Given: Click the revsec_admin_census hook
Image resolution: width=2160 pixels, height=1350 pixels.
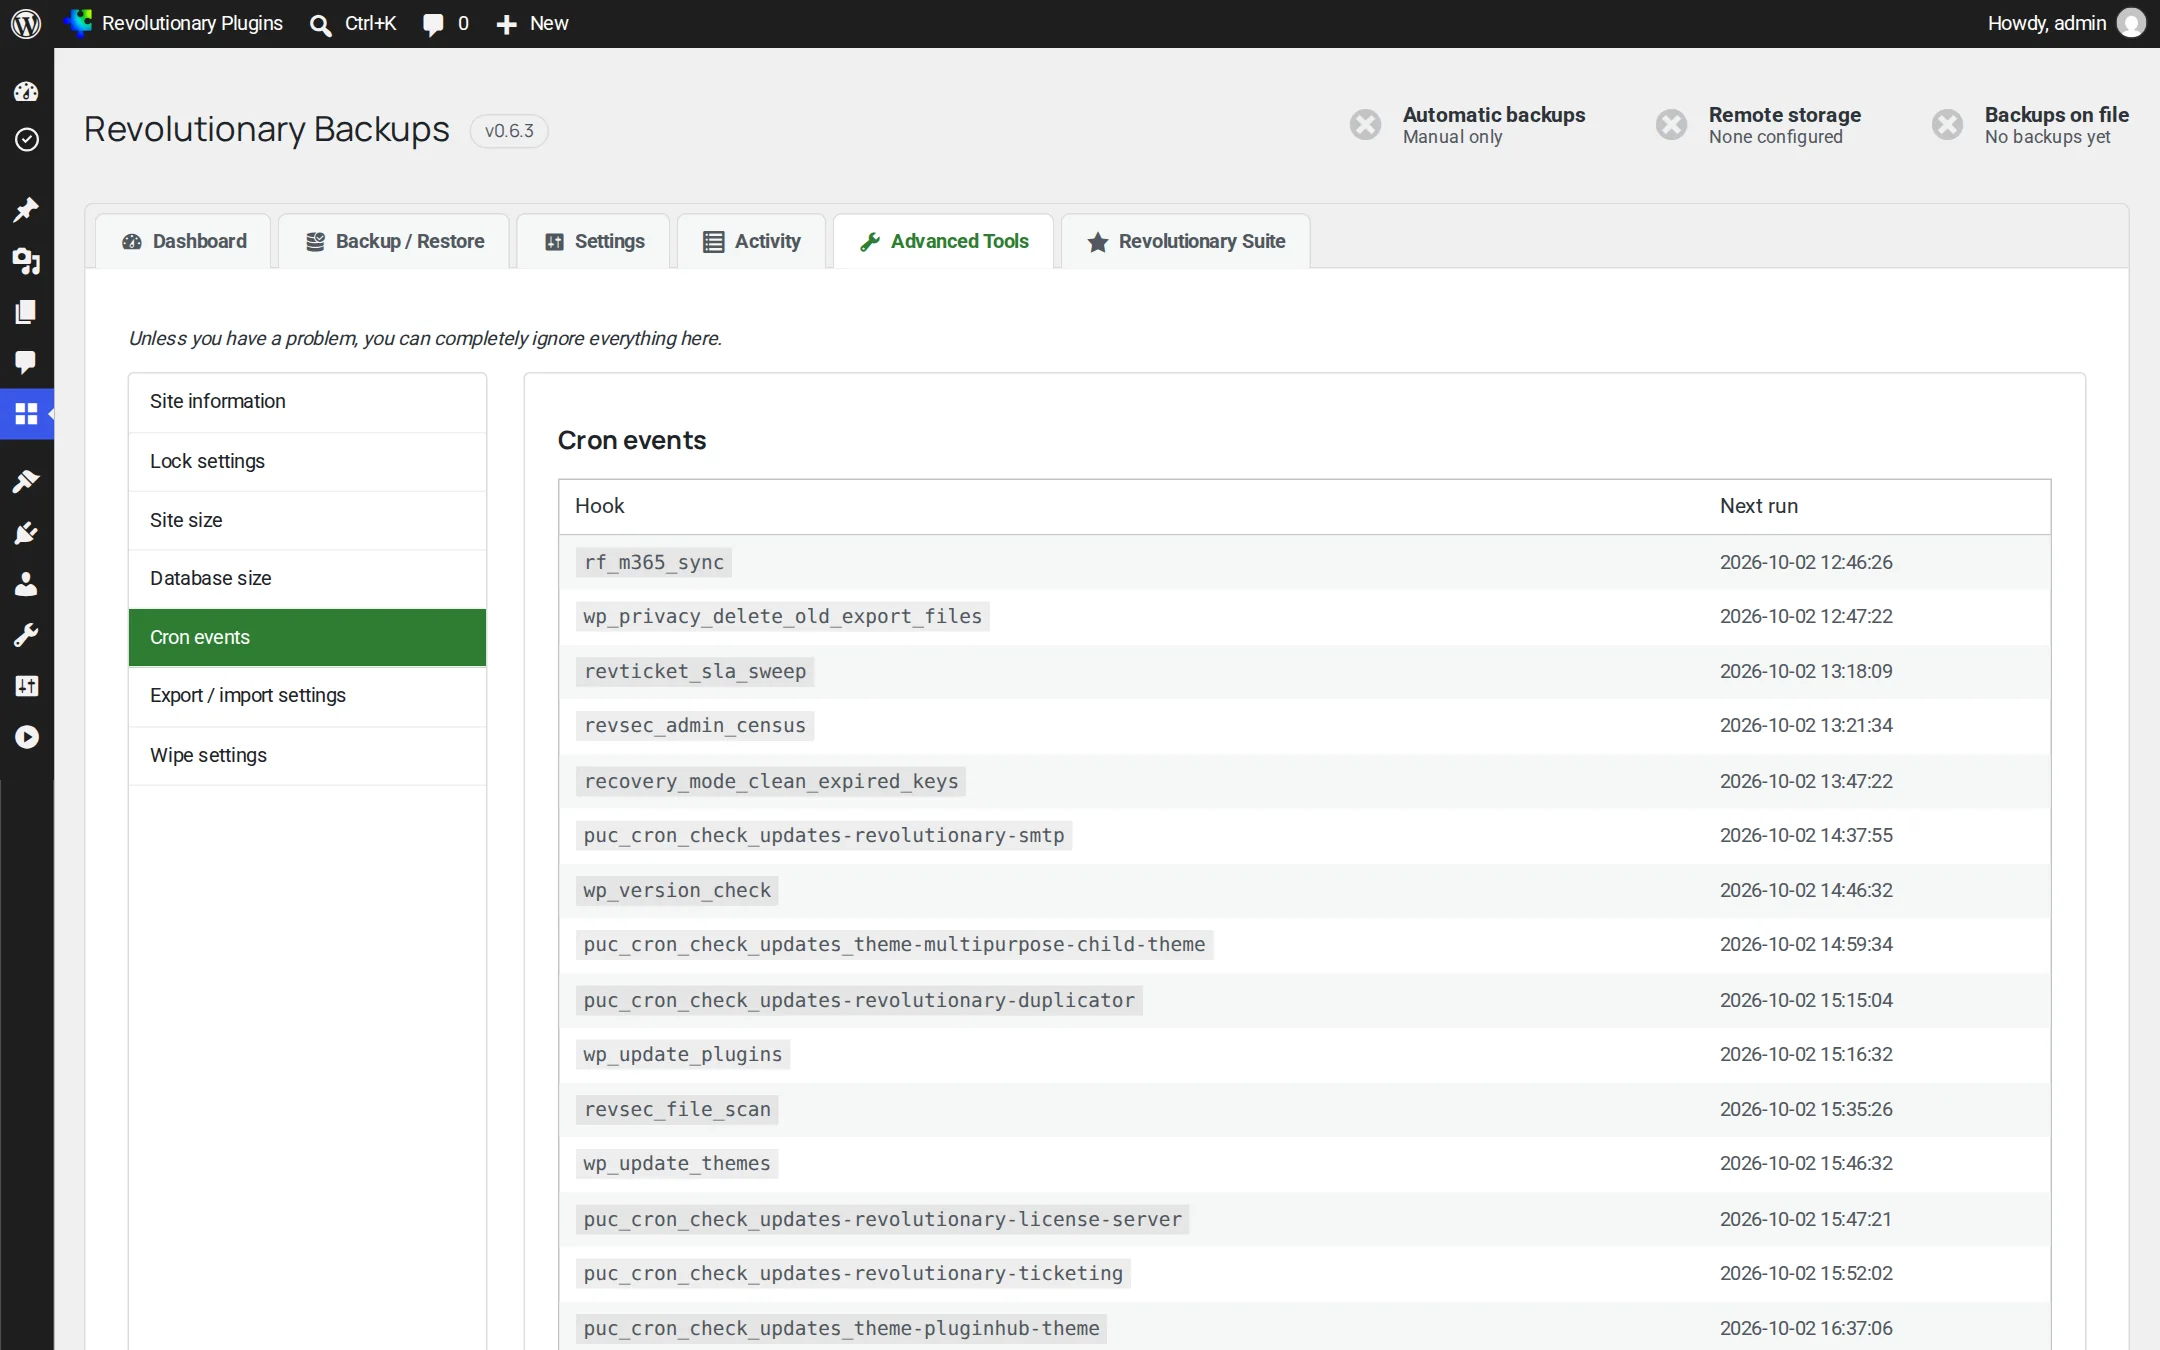Looking at the screenshot, I should coord(695,725).
